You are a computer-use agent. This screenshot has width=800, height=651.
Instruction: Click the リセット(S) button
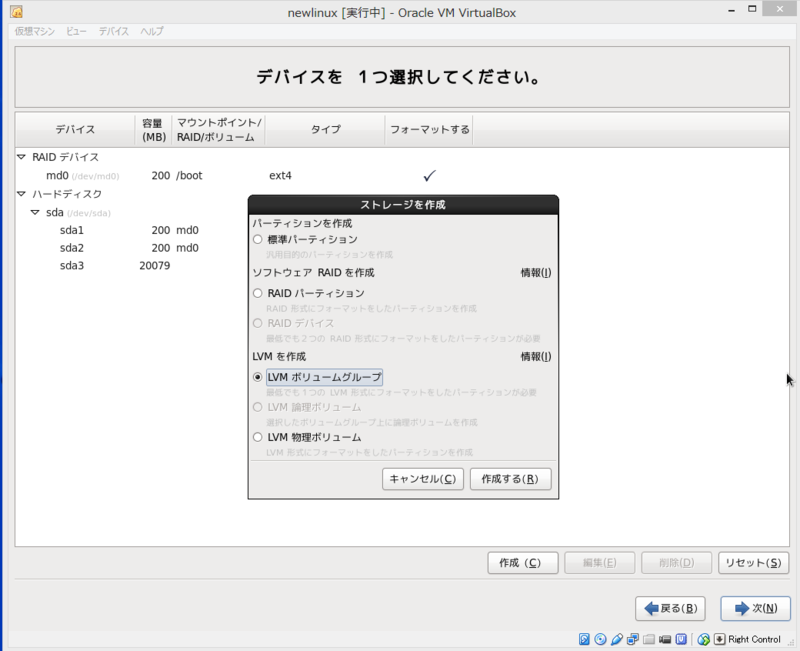pyautogui.click(x=754, y=563)
